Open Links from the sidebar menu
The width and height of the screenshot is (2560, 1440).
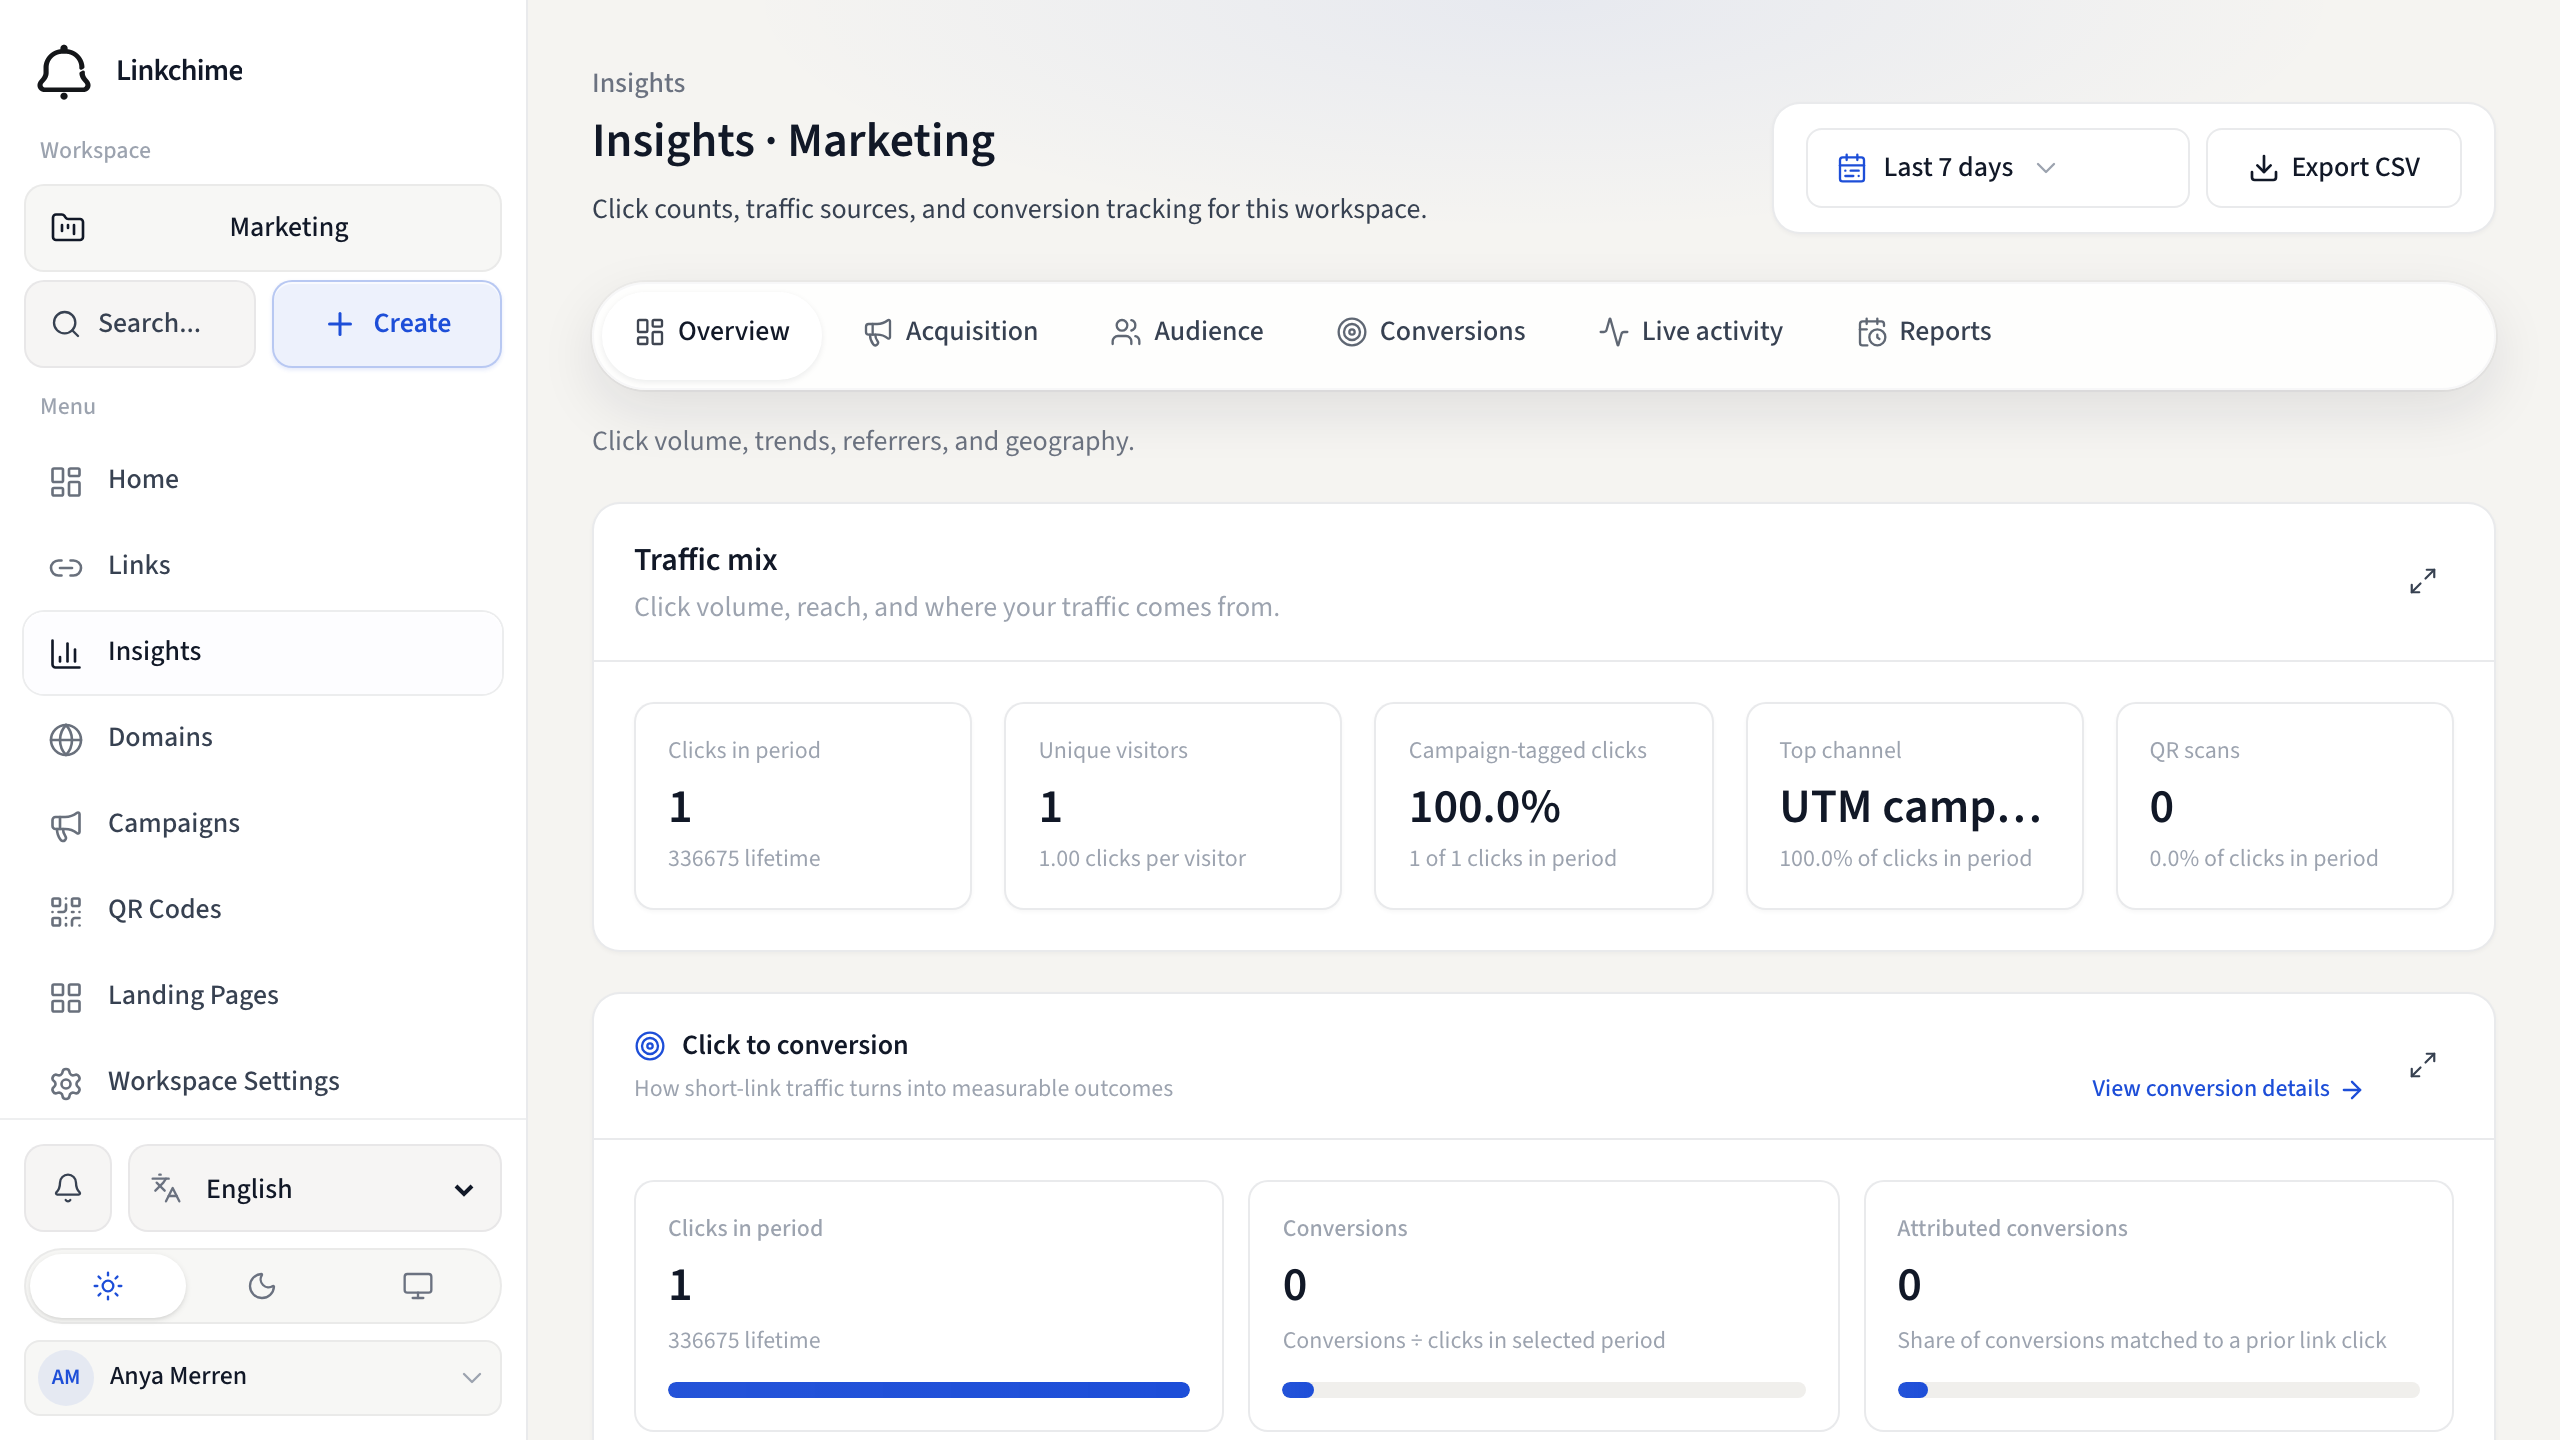coord(263,566)
